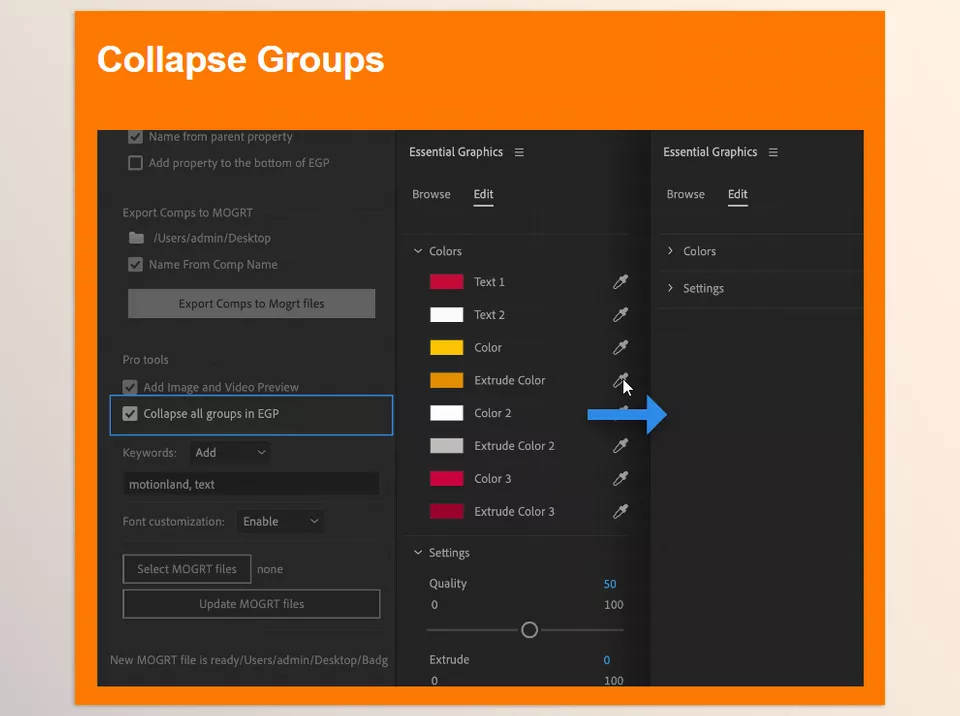Viewport: 960px width, 716px height.
Task: Click the folder icon for export path
Action: click(x=136, y=238)
